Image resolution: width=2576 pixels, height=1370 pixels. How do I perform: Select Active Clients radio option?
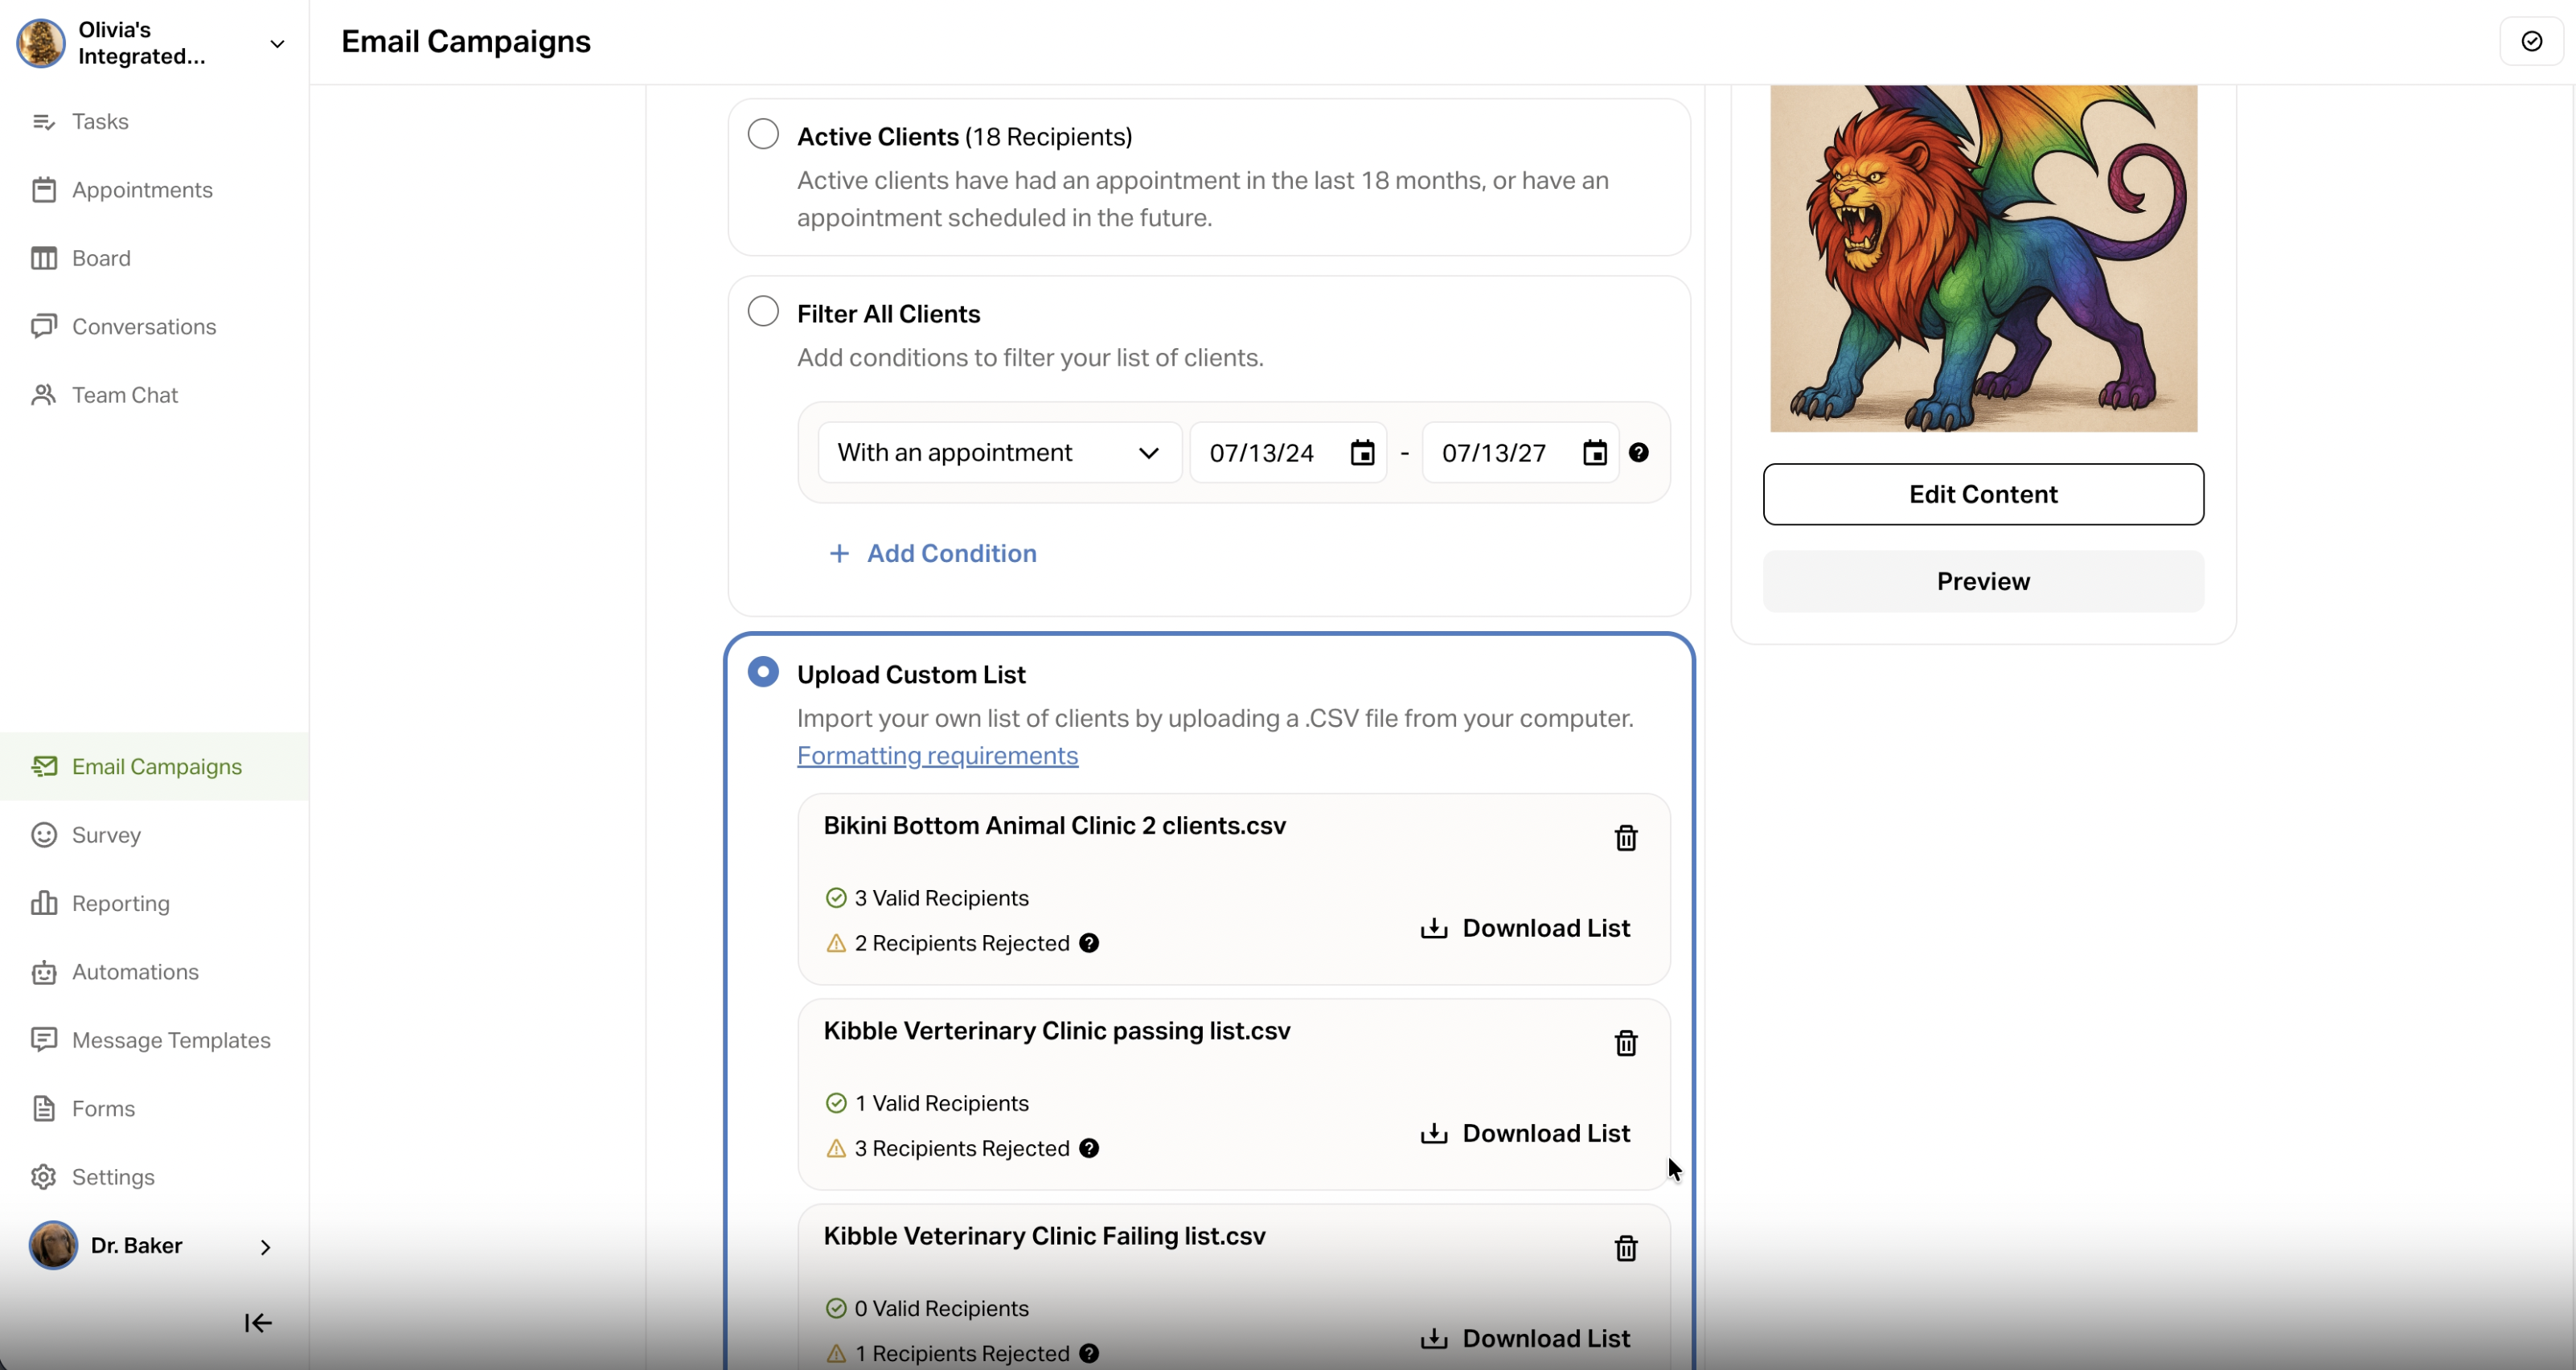(x=763, y=134)
